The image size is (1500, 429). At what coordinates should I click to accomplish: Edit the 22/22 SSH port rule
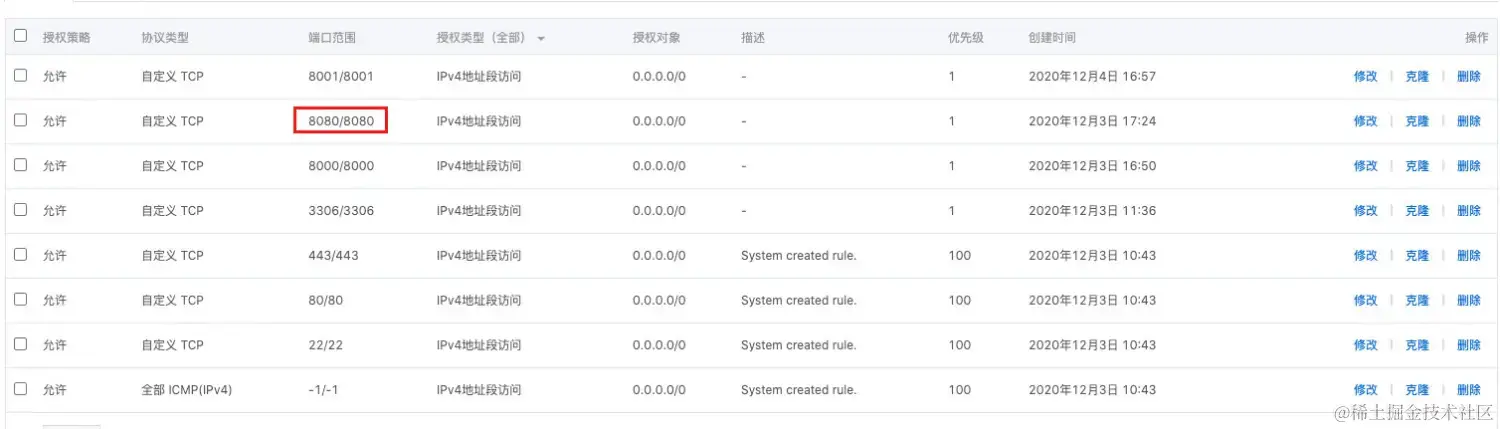click(1365, 345)
